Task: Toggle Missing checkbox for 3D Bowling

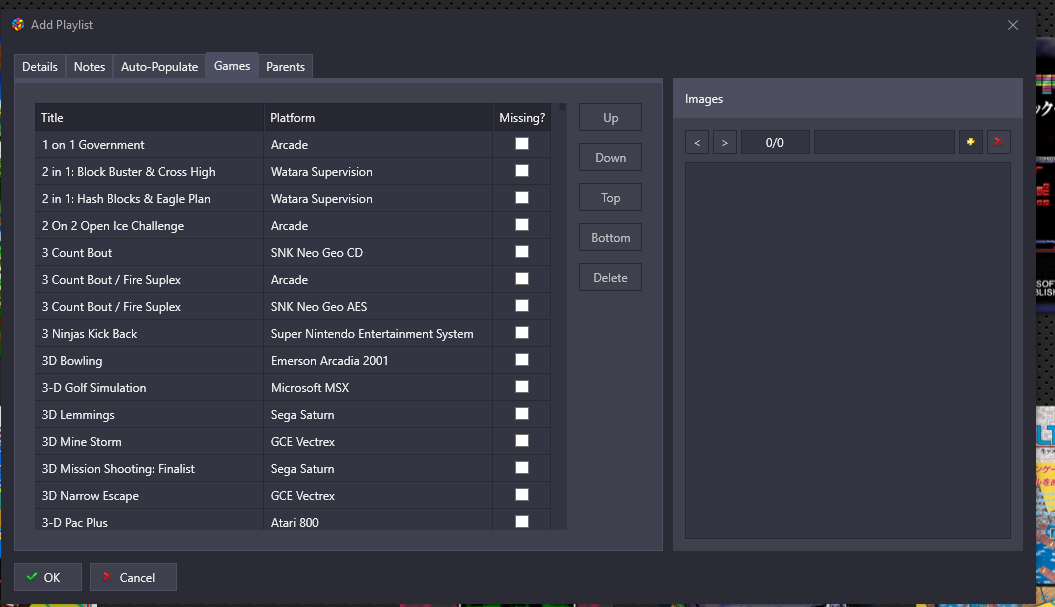Action: [521, 360]
